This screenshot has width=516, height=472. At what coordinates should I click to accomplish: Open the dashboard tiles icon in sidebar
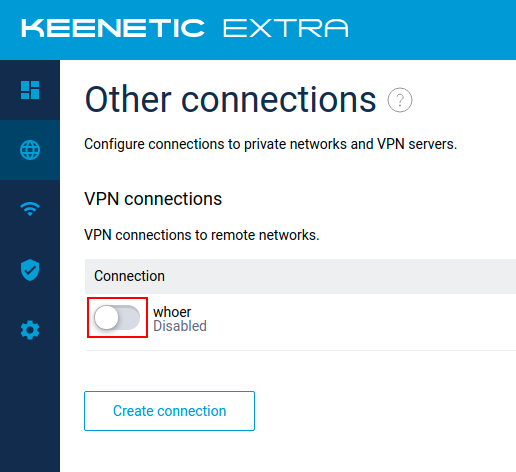pyautogui.click(x=30, y=90)
